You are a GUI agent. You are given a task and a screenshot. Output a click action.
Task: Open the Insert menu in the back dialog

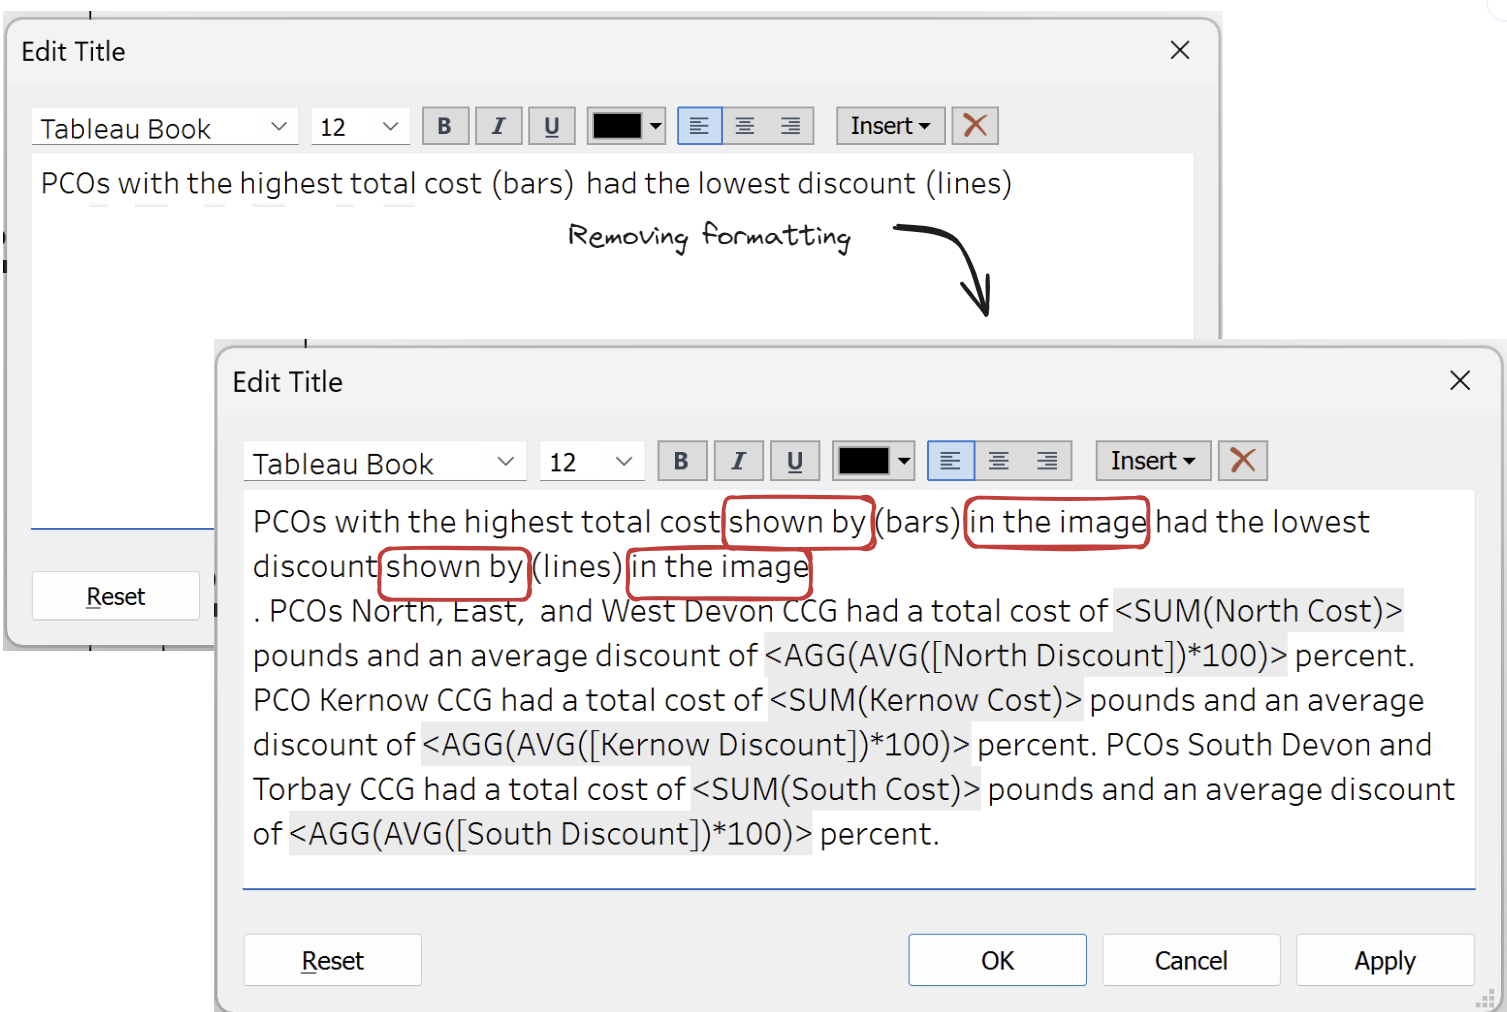[890, 126]
